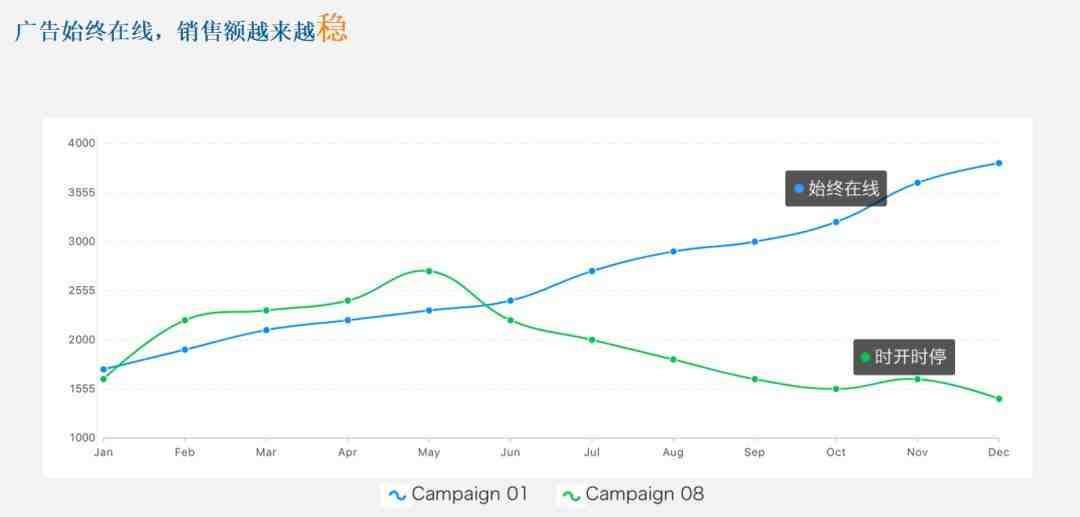Click the blue Campaign 01 legend icon
Image resolution: width=1080 pixels, height=517 pixels.
tap(397, 495)
